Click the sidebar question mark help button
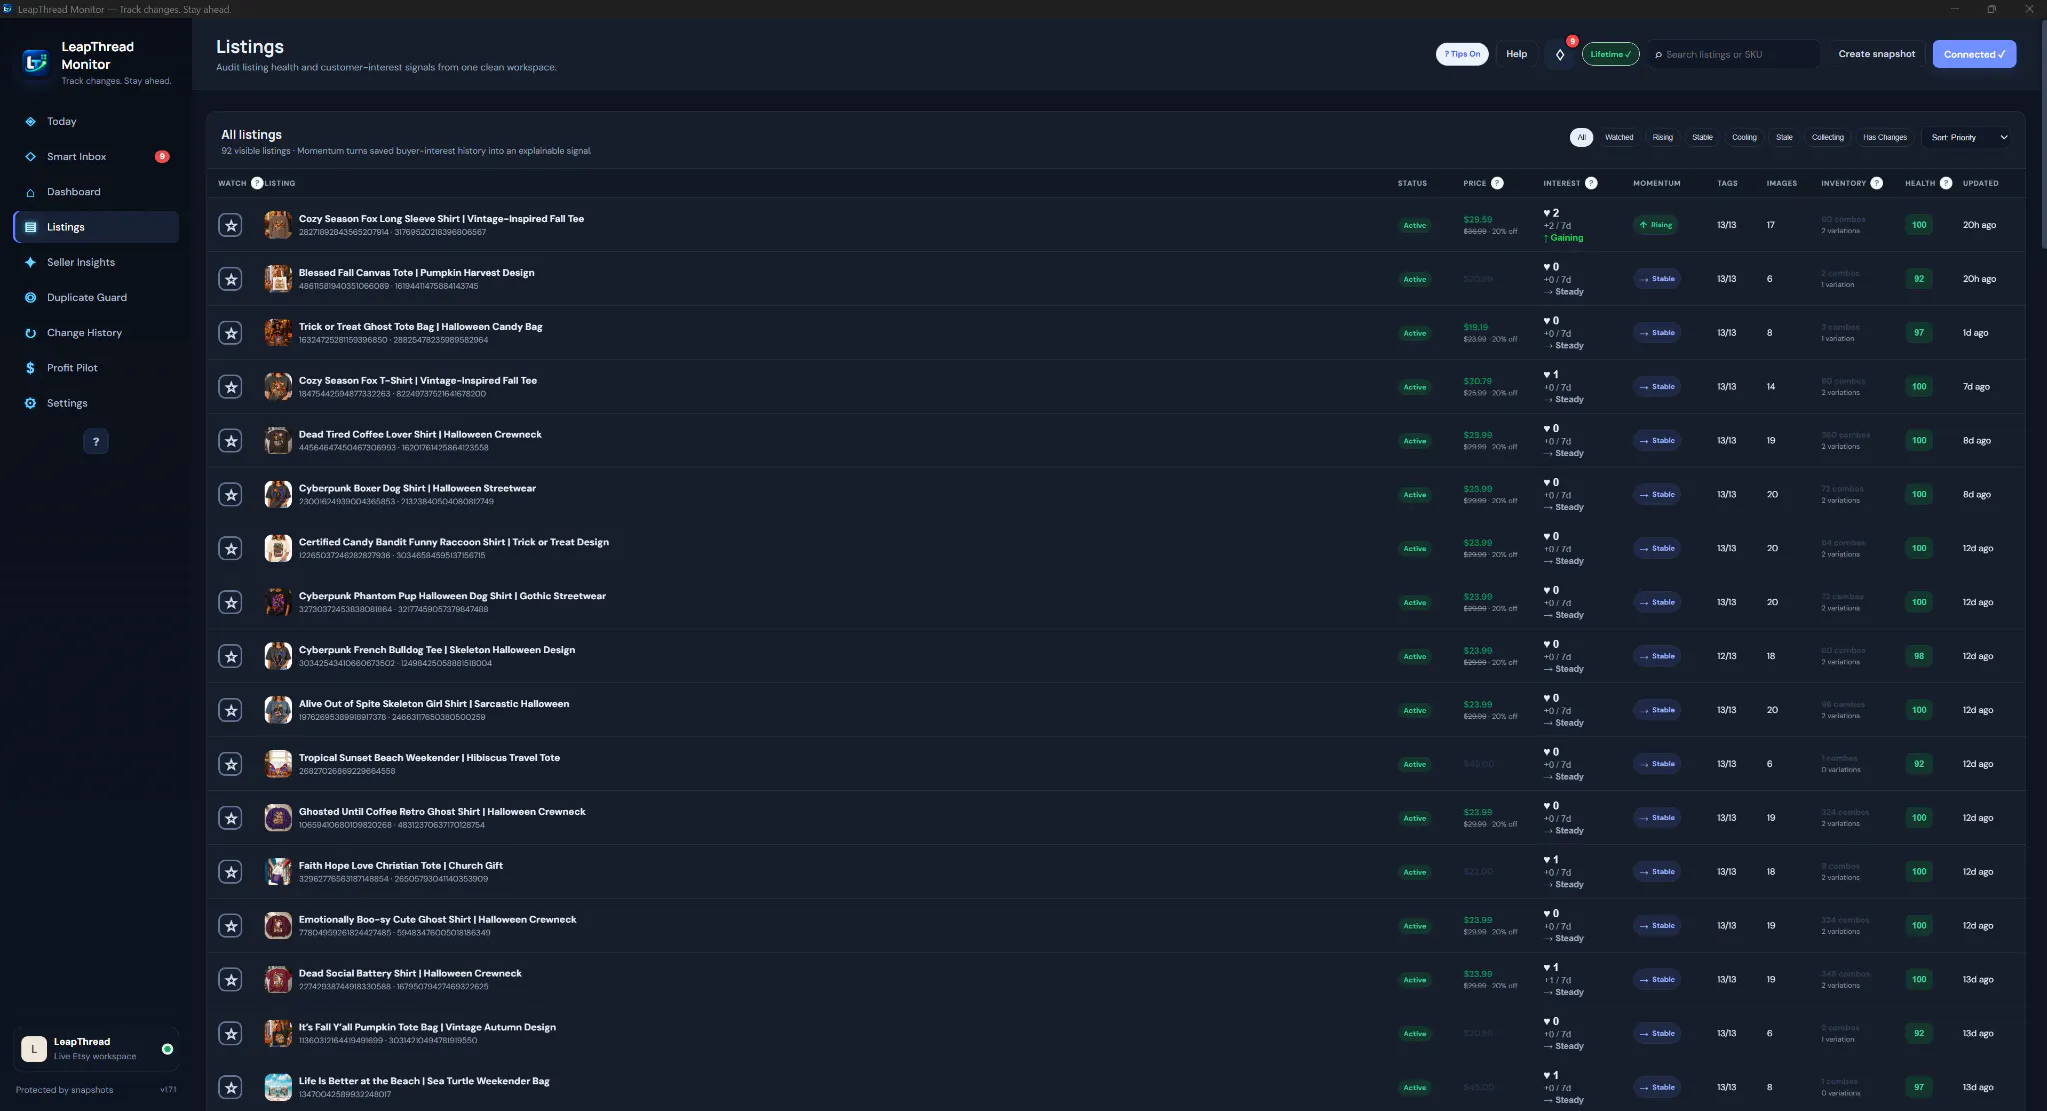Viewport: 2047px width, 1111px height. pyautogui.click(x=96, y=441)
